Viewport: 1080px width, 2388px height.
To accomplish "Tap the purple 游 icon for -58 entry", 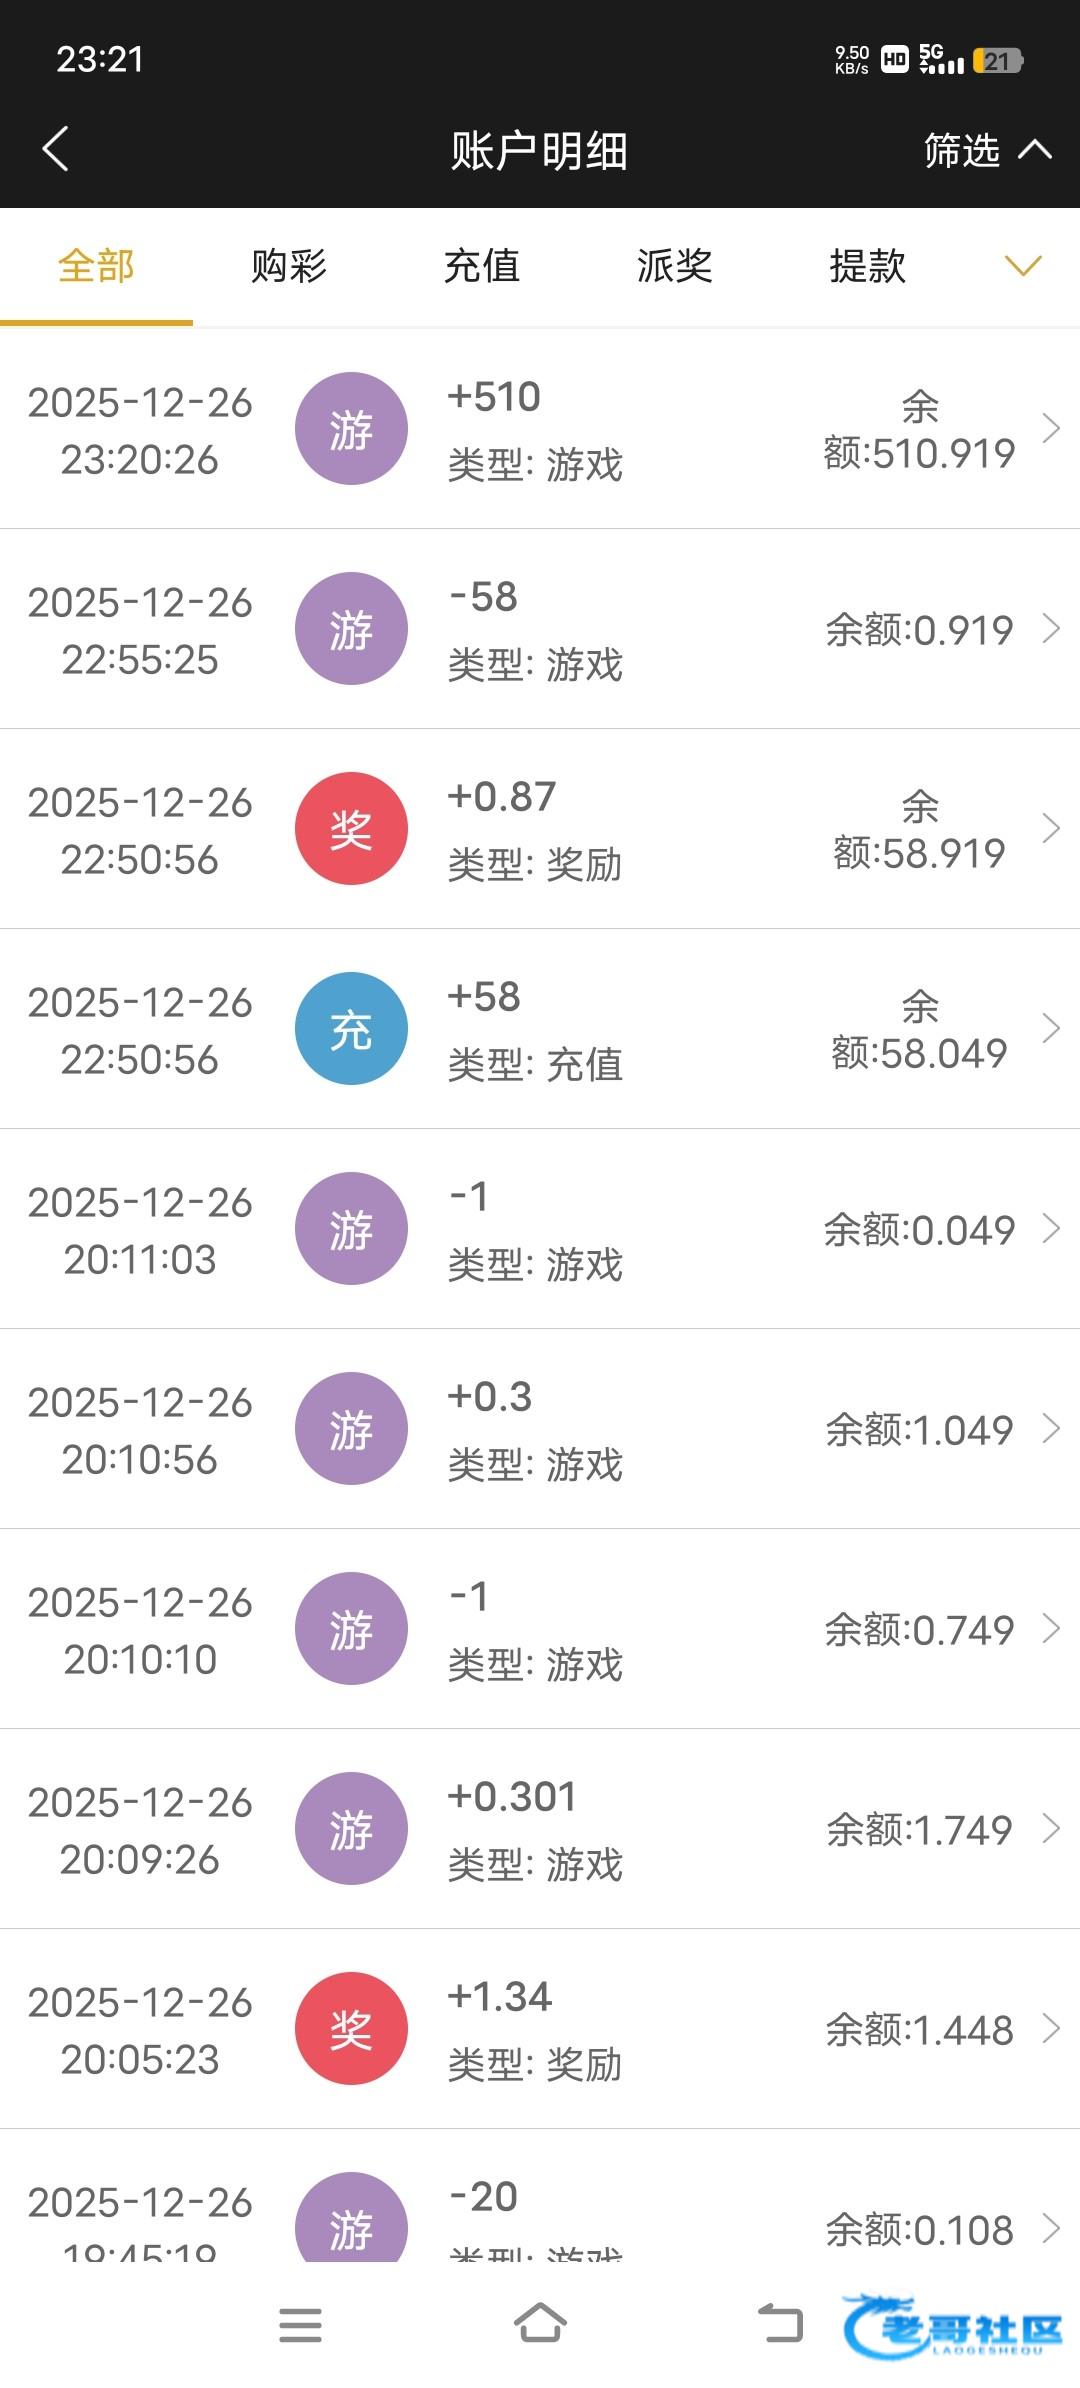I will (x=351, y=629).
